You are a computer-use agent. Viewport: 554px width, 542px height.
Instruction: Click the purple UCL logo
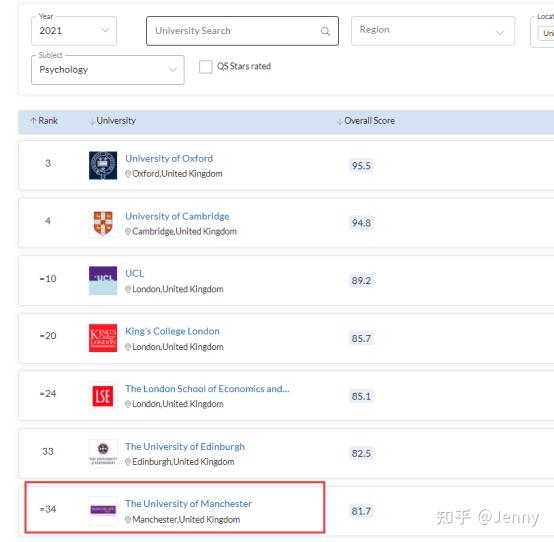pyautogui.click(x=103, y=281)
